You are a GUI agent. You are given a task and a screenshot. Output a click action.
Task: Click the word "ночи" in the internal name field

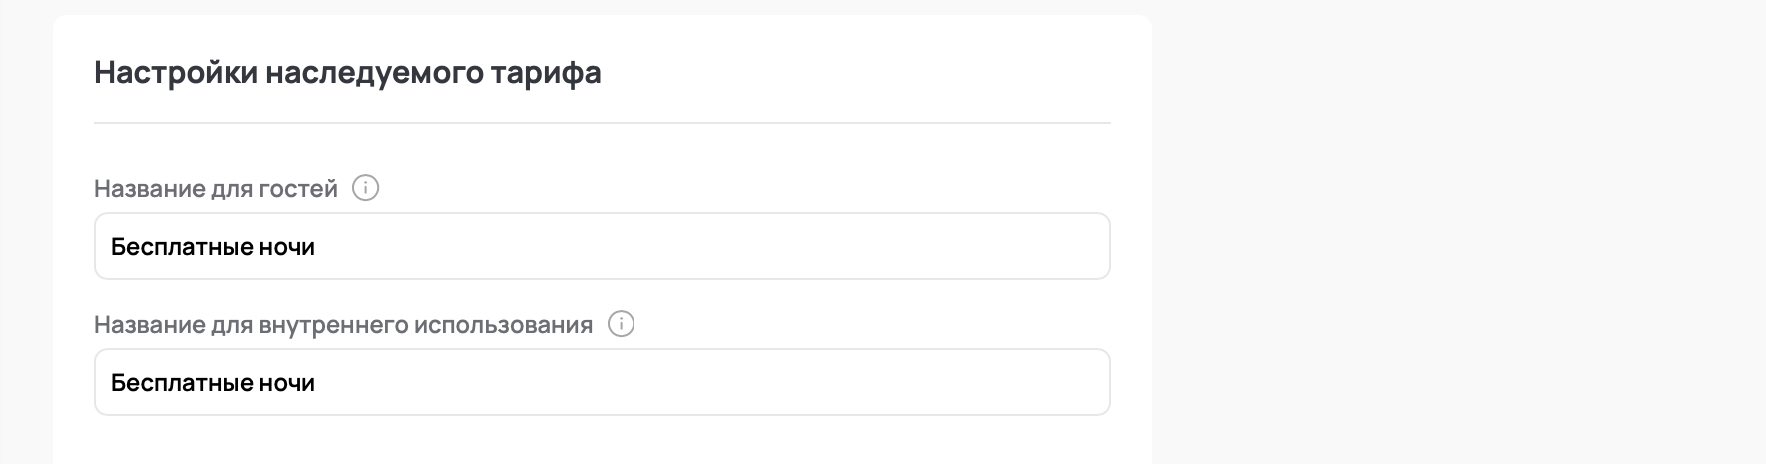coord(287,383)
